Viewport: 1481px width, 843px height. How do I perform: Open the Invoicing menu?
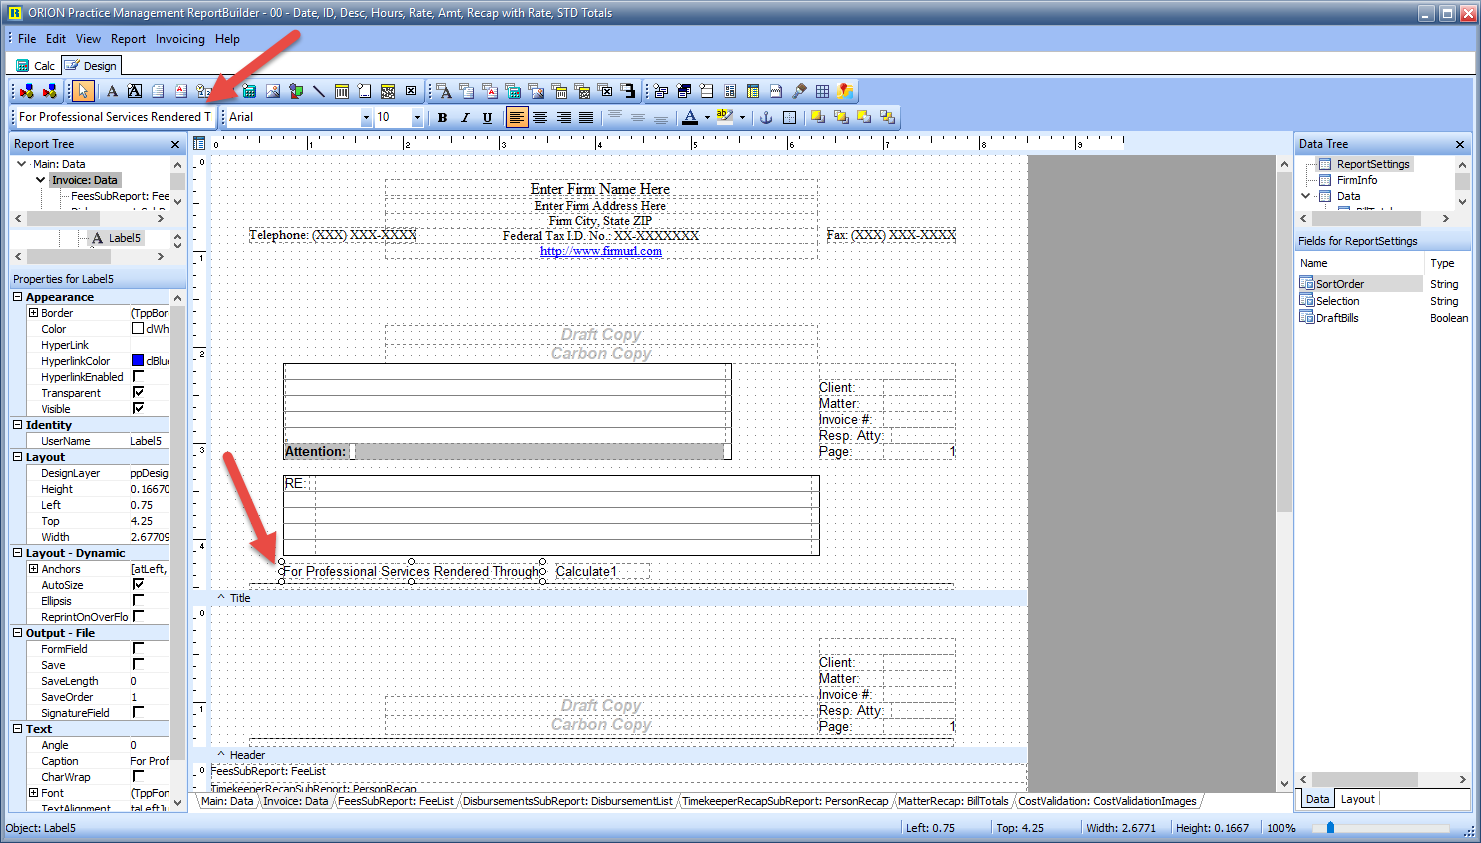[x=180, y=39]
